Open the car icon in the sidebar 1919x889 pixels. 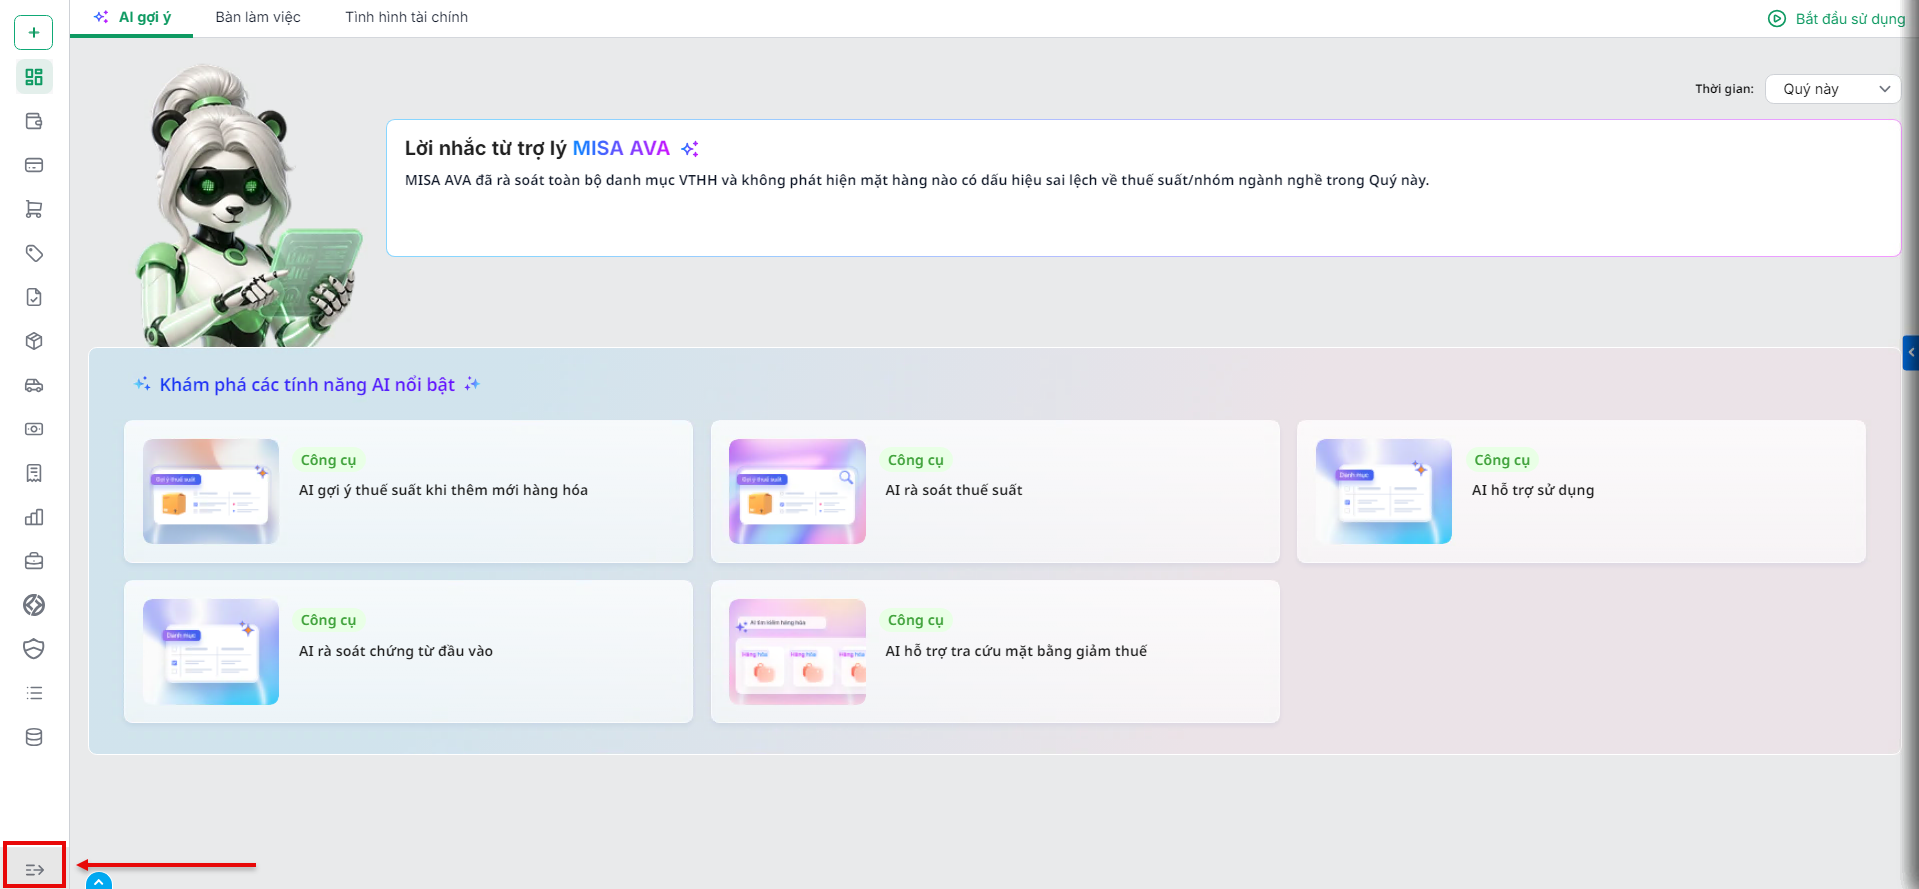pos(34,385)
